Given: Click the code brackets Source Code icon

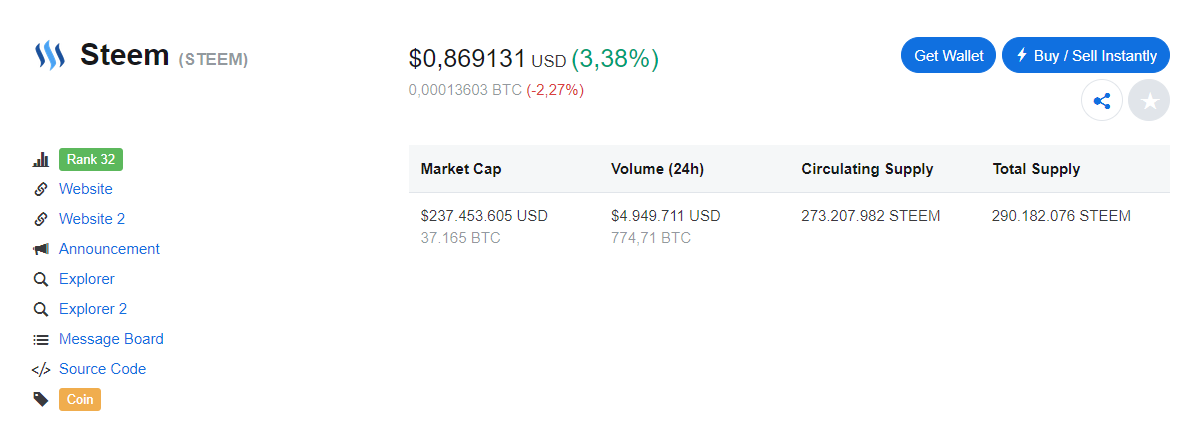Looking at the screenshot, I should point(41,369).
